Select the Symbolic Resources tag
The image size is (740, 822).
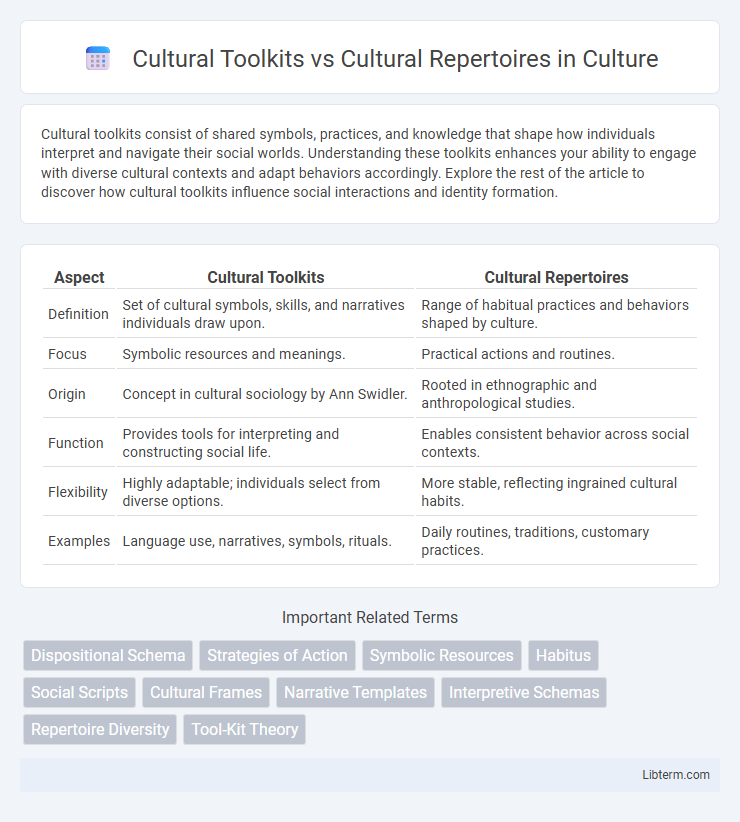point(442,655)
